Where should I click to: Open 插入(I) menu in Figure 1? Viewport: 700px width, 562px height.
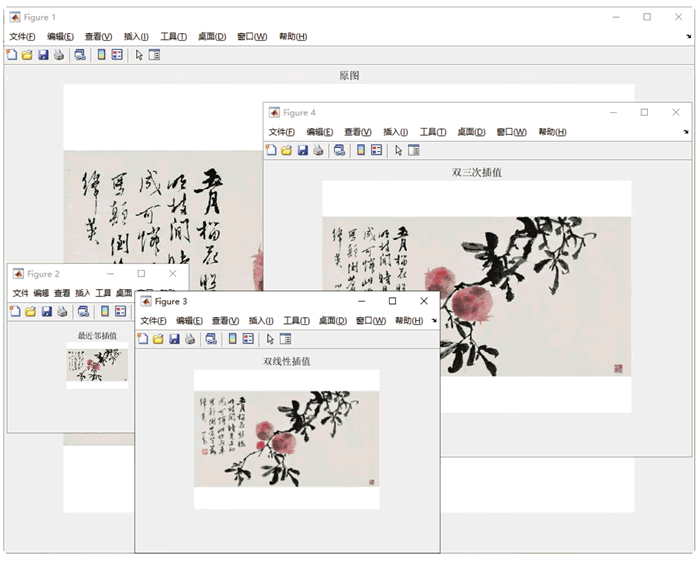point(136,37)
